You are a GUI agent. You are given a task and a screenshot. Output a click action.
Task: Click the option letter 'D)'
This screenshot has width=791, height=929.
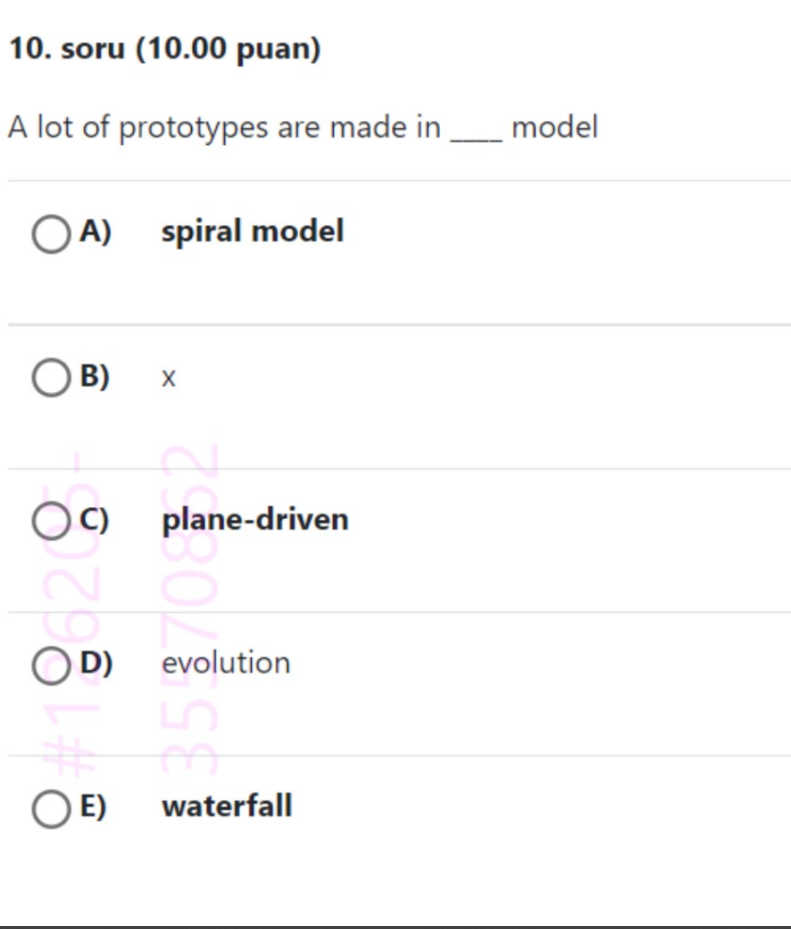click(x=92, y=662)
